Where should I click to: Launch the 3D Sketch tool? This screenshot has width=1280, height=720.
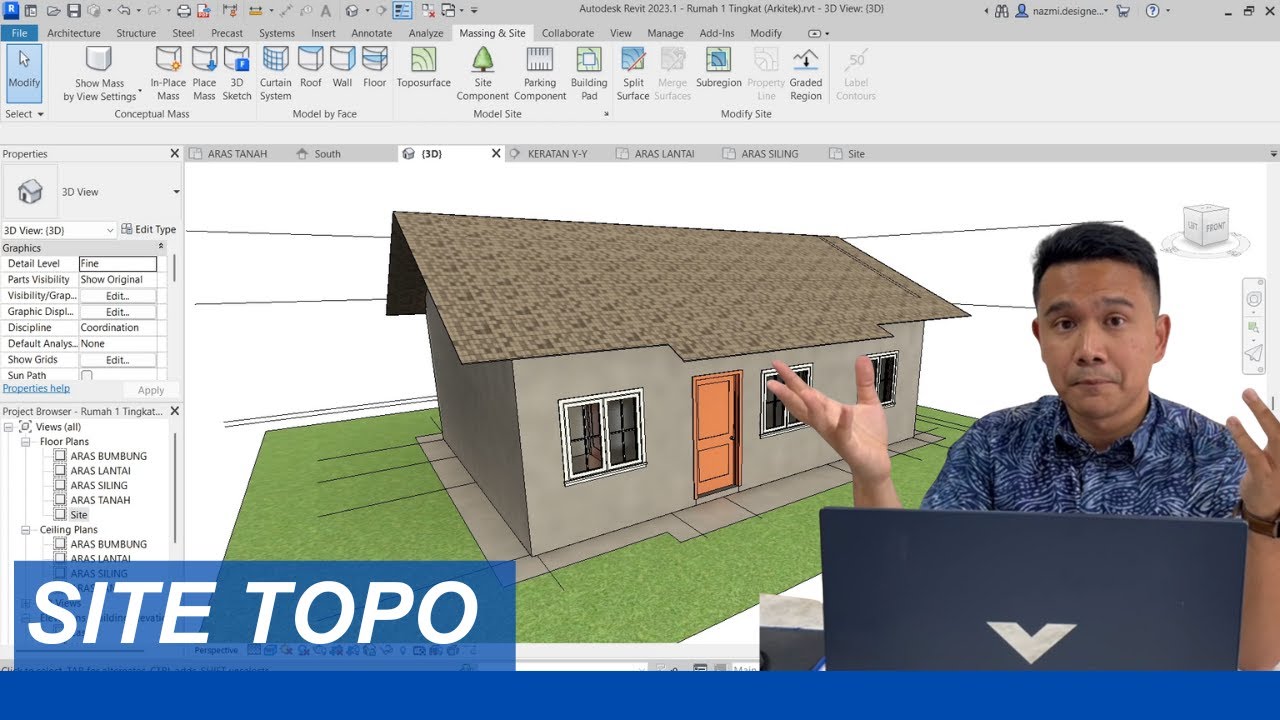point(237,73)
